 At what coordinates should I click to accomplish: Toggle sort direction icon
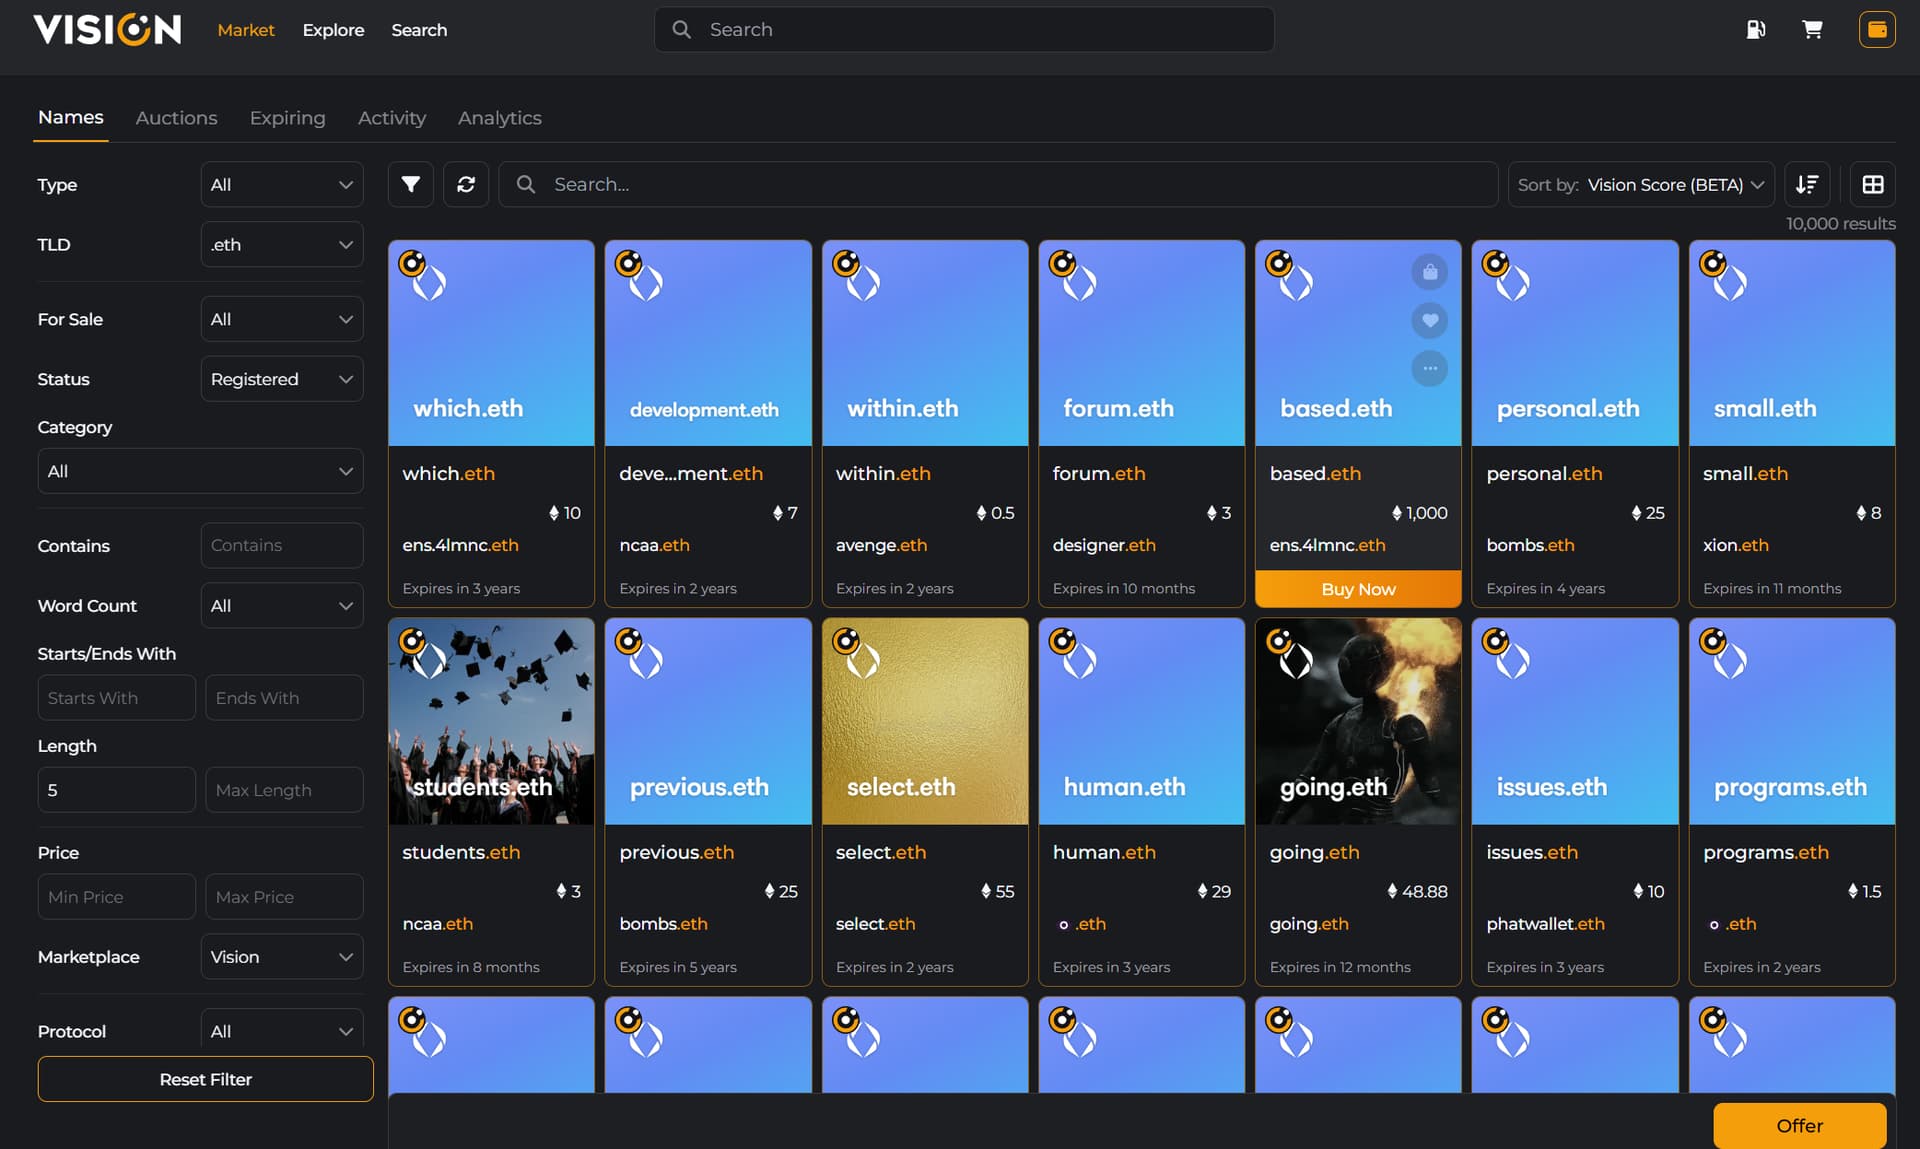(1807, 184)
